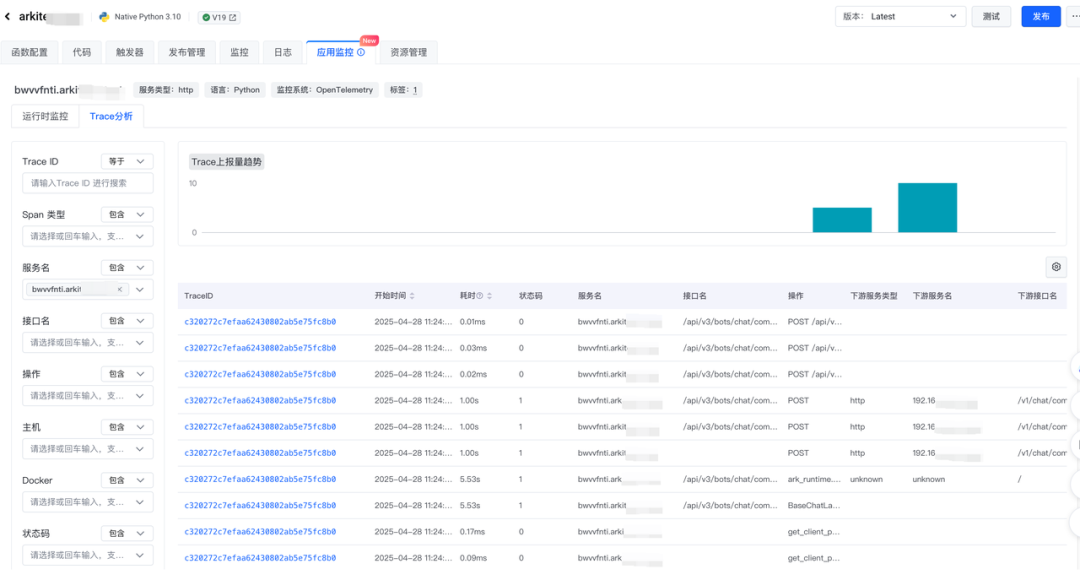The width and height of the screenshot is (1080, 580).
Task: Remove the bwvvfnti service name tag
Action: [x=119, y=289]
